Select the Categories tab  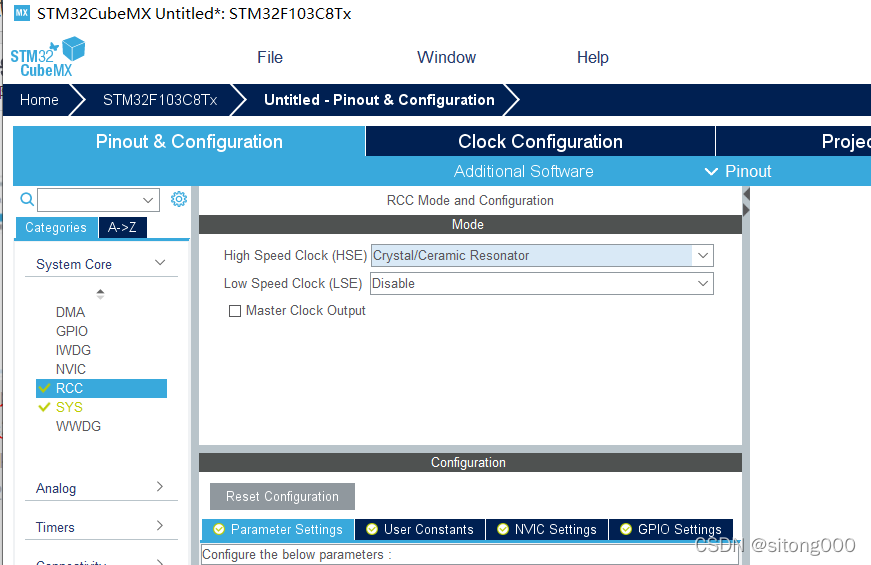(56, 227)
